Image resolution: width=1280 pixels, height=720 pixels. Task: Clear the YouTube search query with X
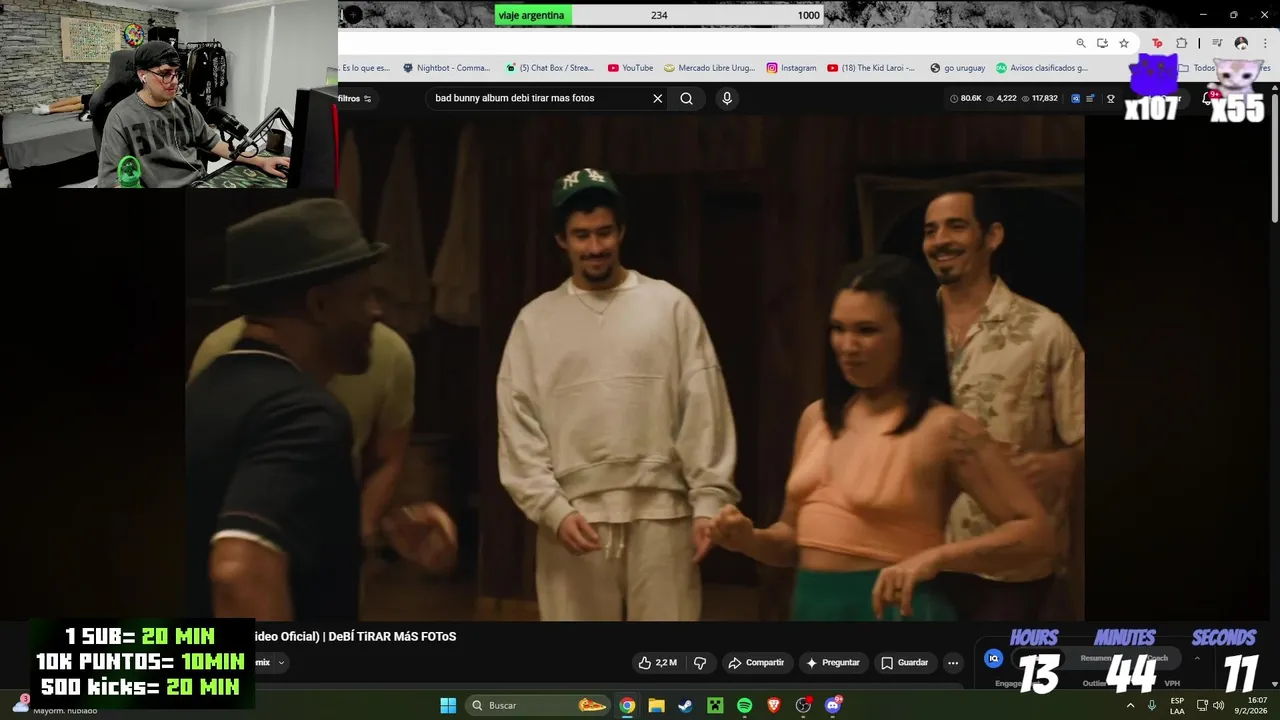pyautogui.click(x=657, y=98)
